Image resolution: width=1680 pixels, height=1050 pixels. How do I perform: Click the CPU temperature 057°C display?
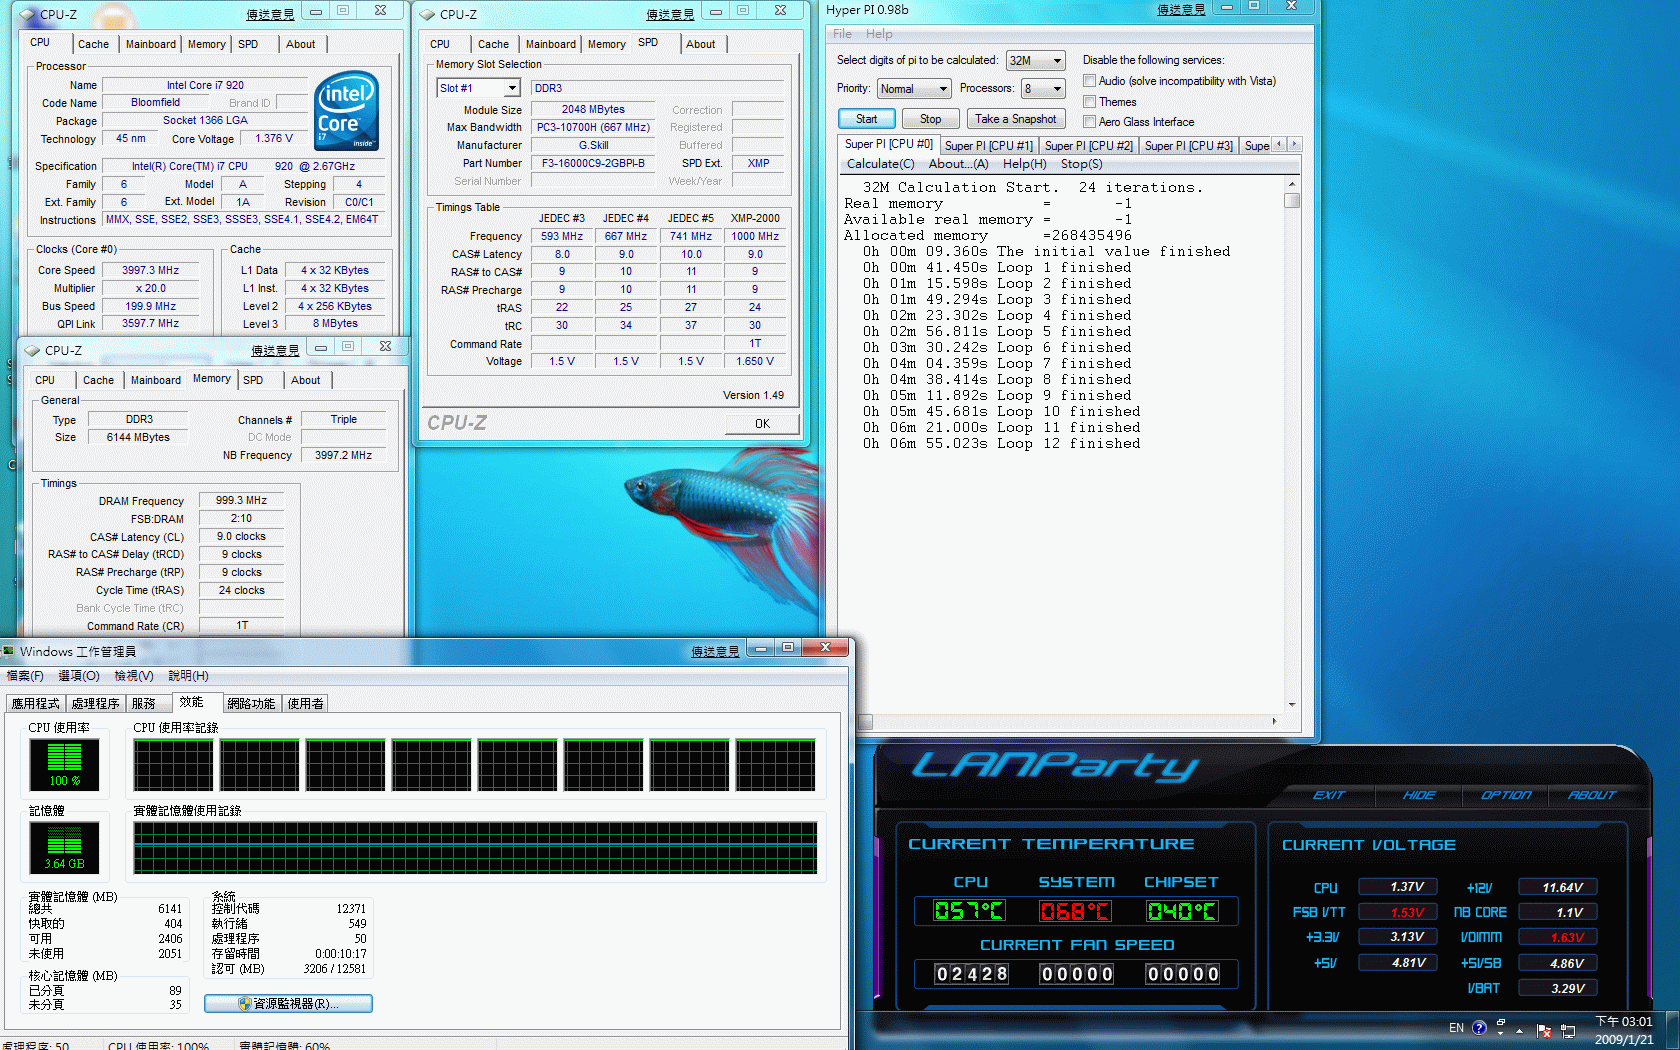(x=968, y=911)
